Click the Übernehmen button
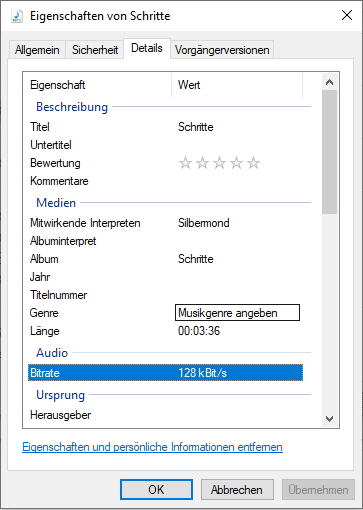 [318, 490]
